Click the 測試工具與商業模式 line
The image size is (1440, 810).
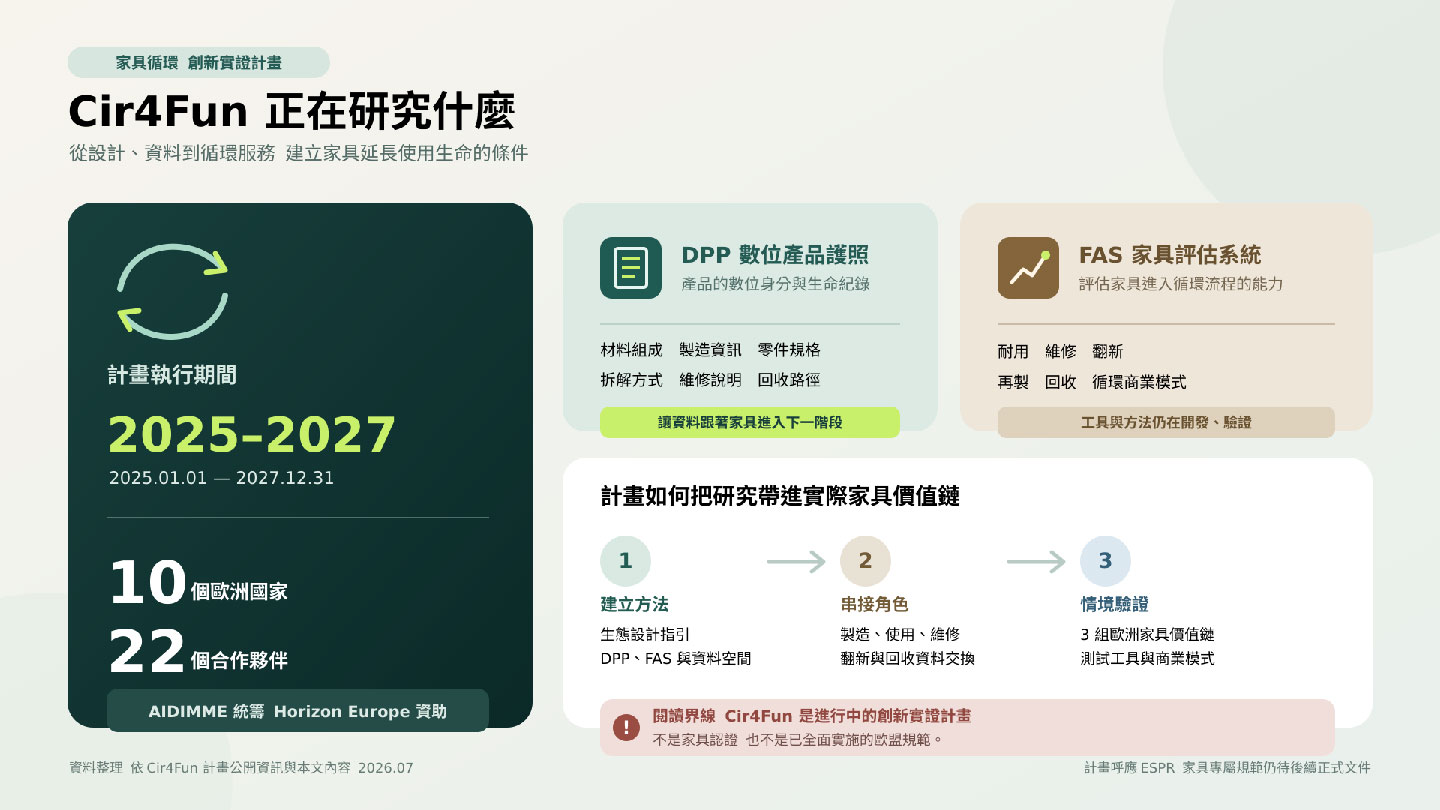click(x=1147, y=658)
